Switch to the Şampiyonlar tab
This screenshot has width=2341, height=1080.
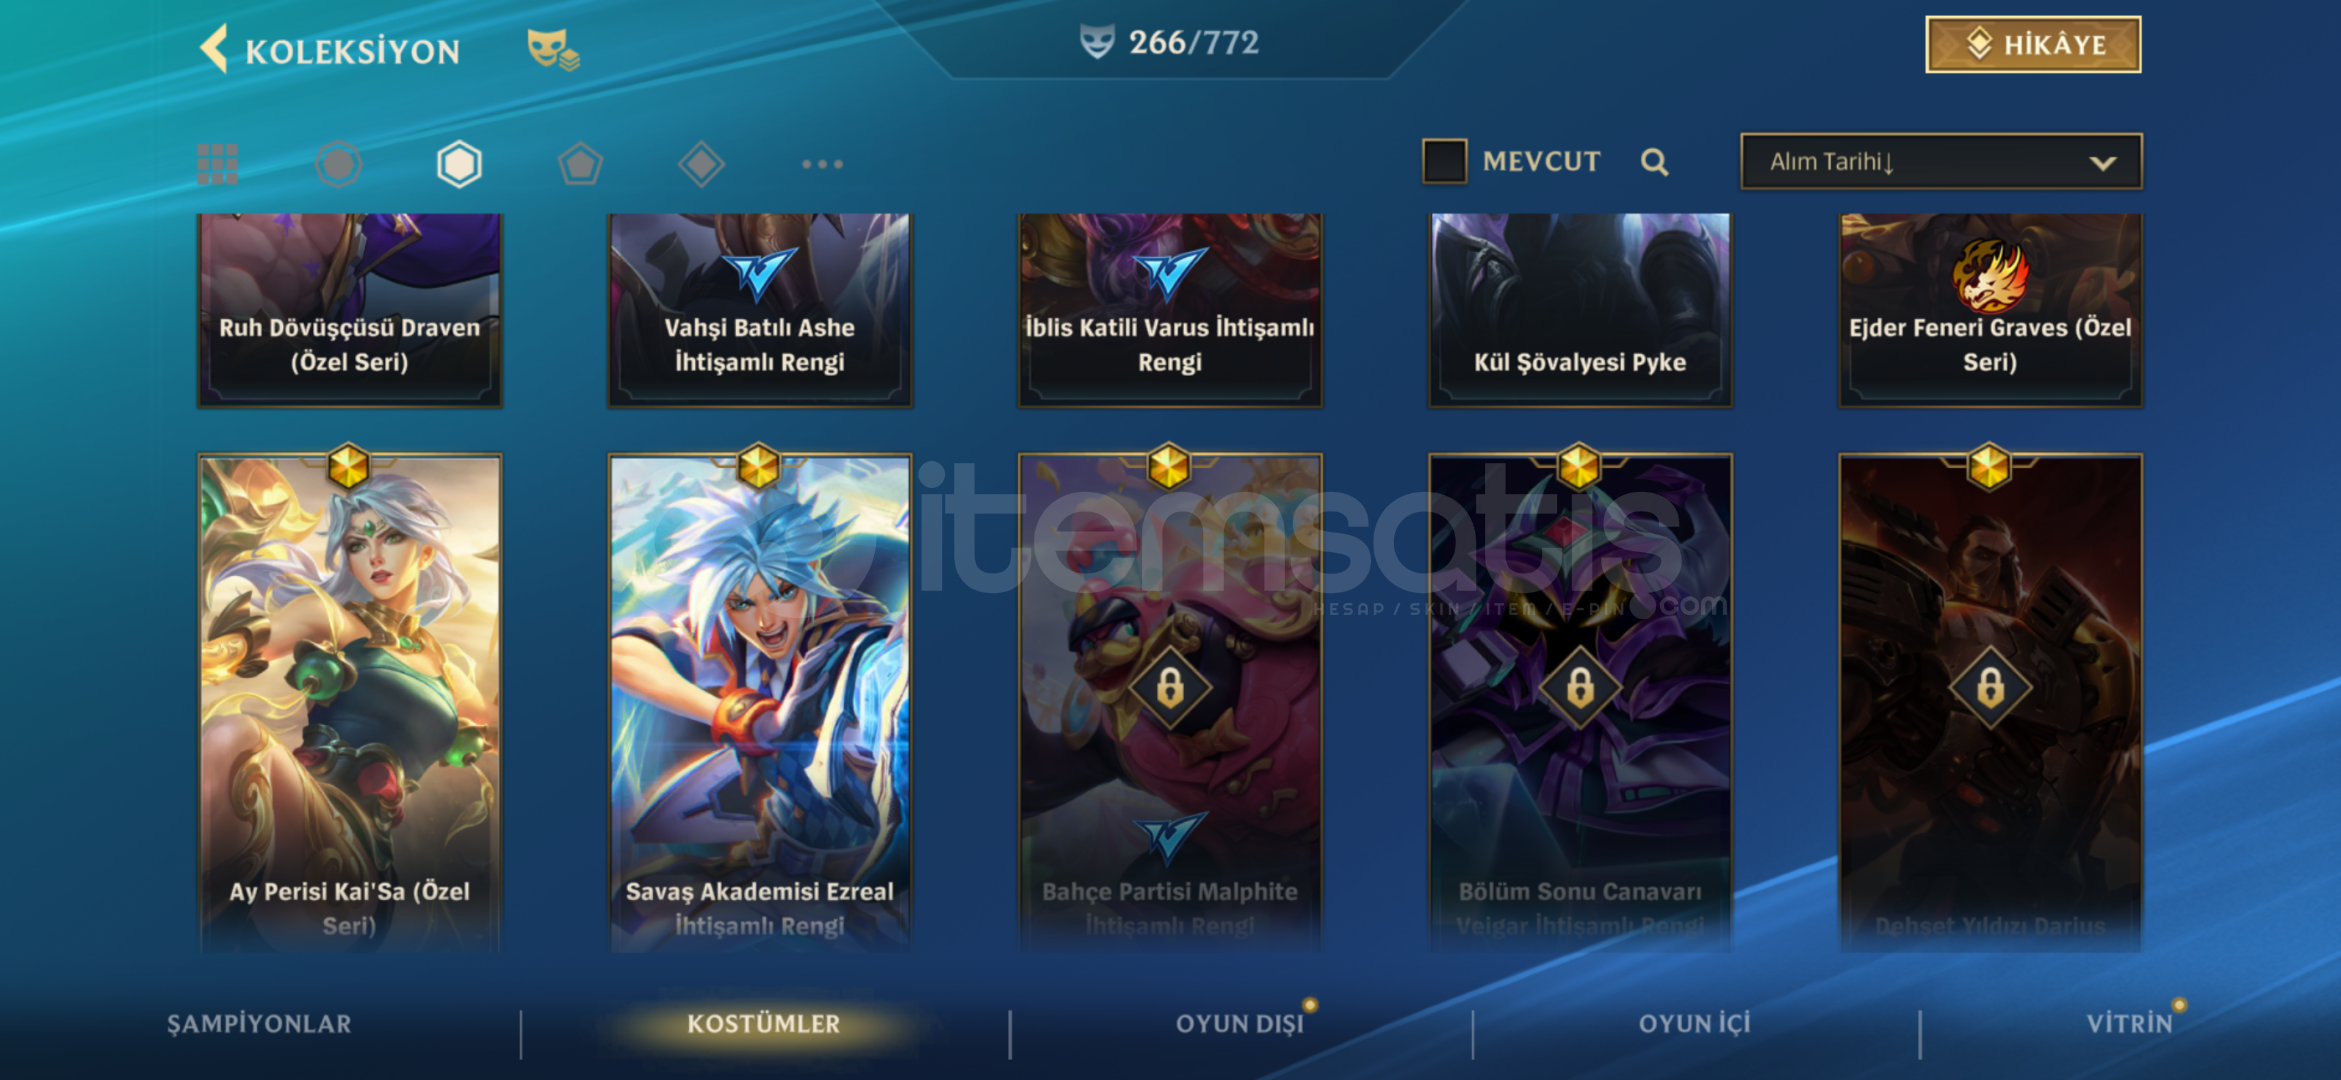259,1024
